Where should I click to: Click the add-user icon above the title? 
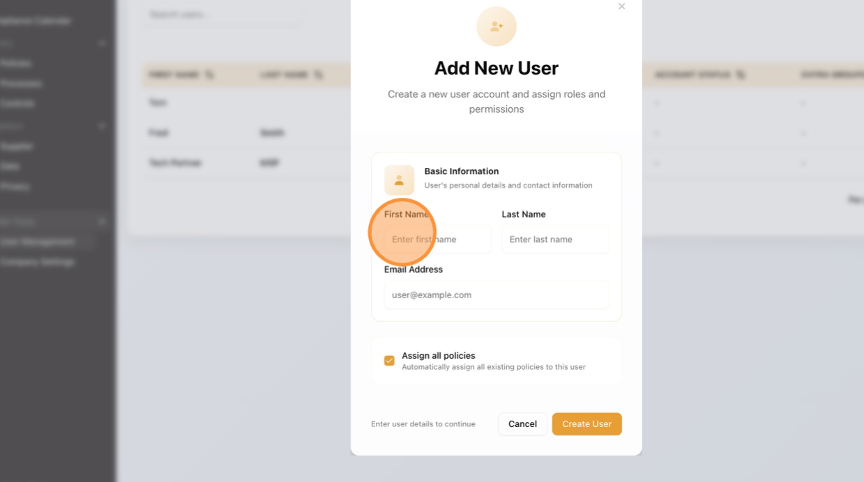point(496,26)
